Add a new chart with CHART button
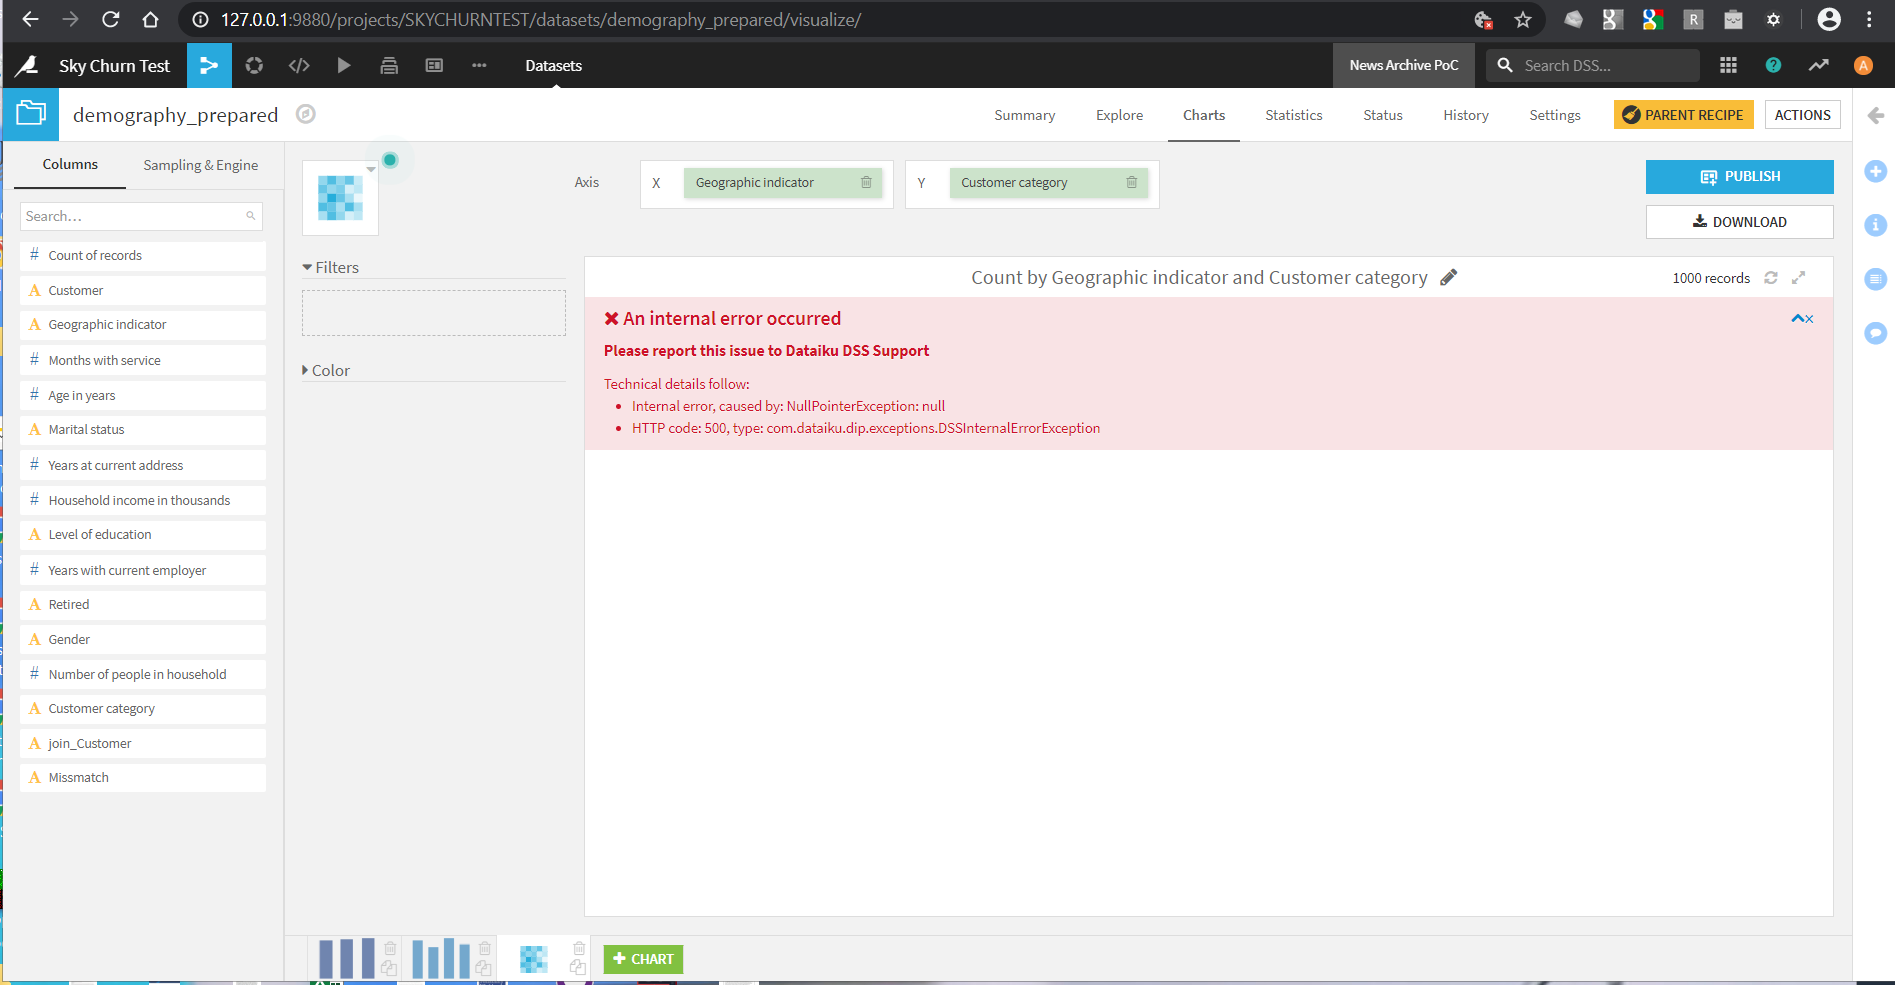Screen dimensions: 1895x985 coord(643,959)
